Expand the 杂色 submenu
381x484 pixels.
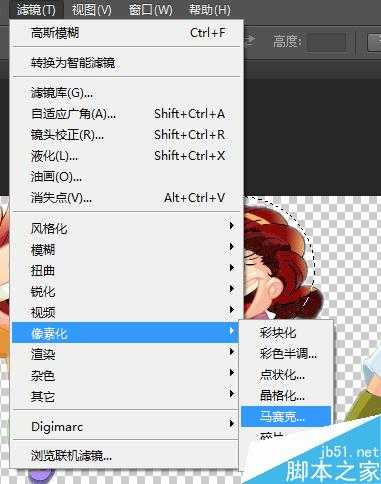126,375
